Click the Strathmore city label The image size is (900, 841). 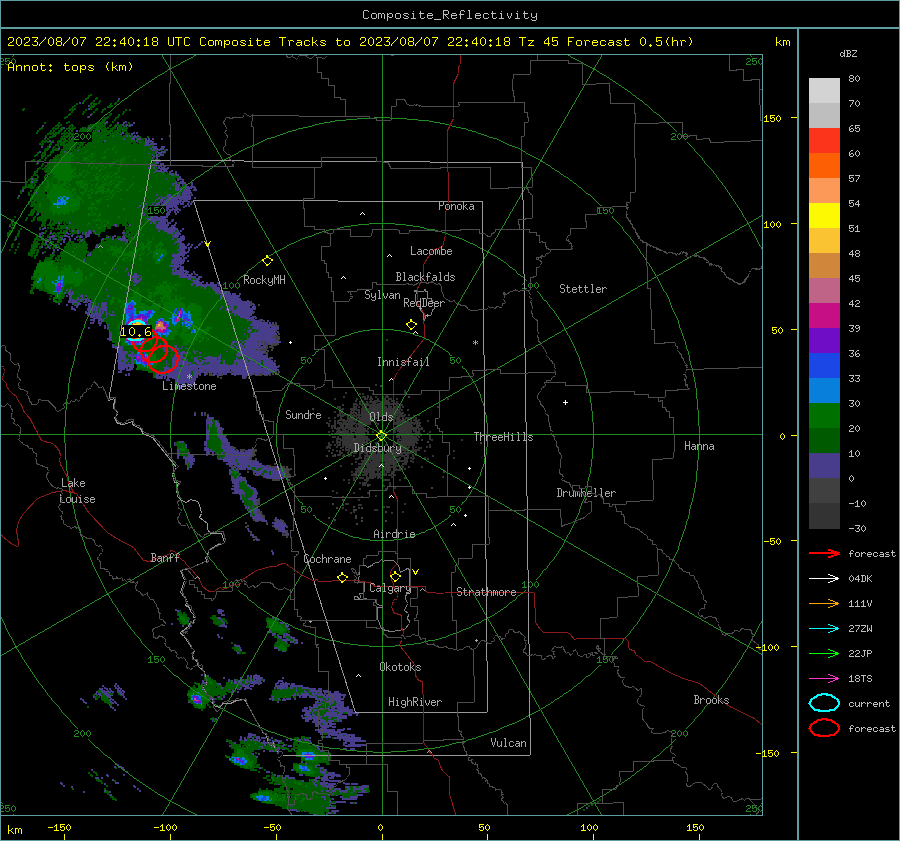click(x=486, y=592)
